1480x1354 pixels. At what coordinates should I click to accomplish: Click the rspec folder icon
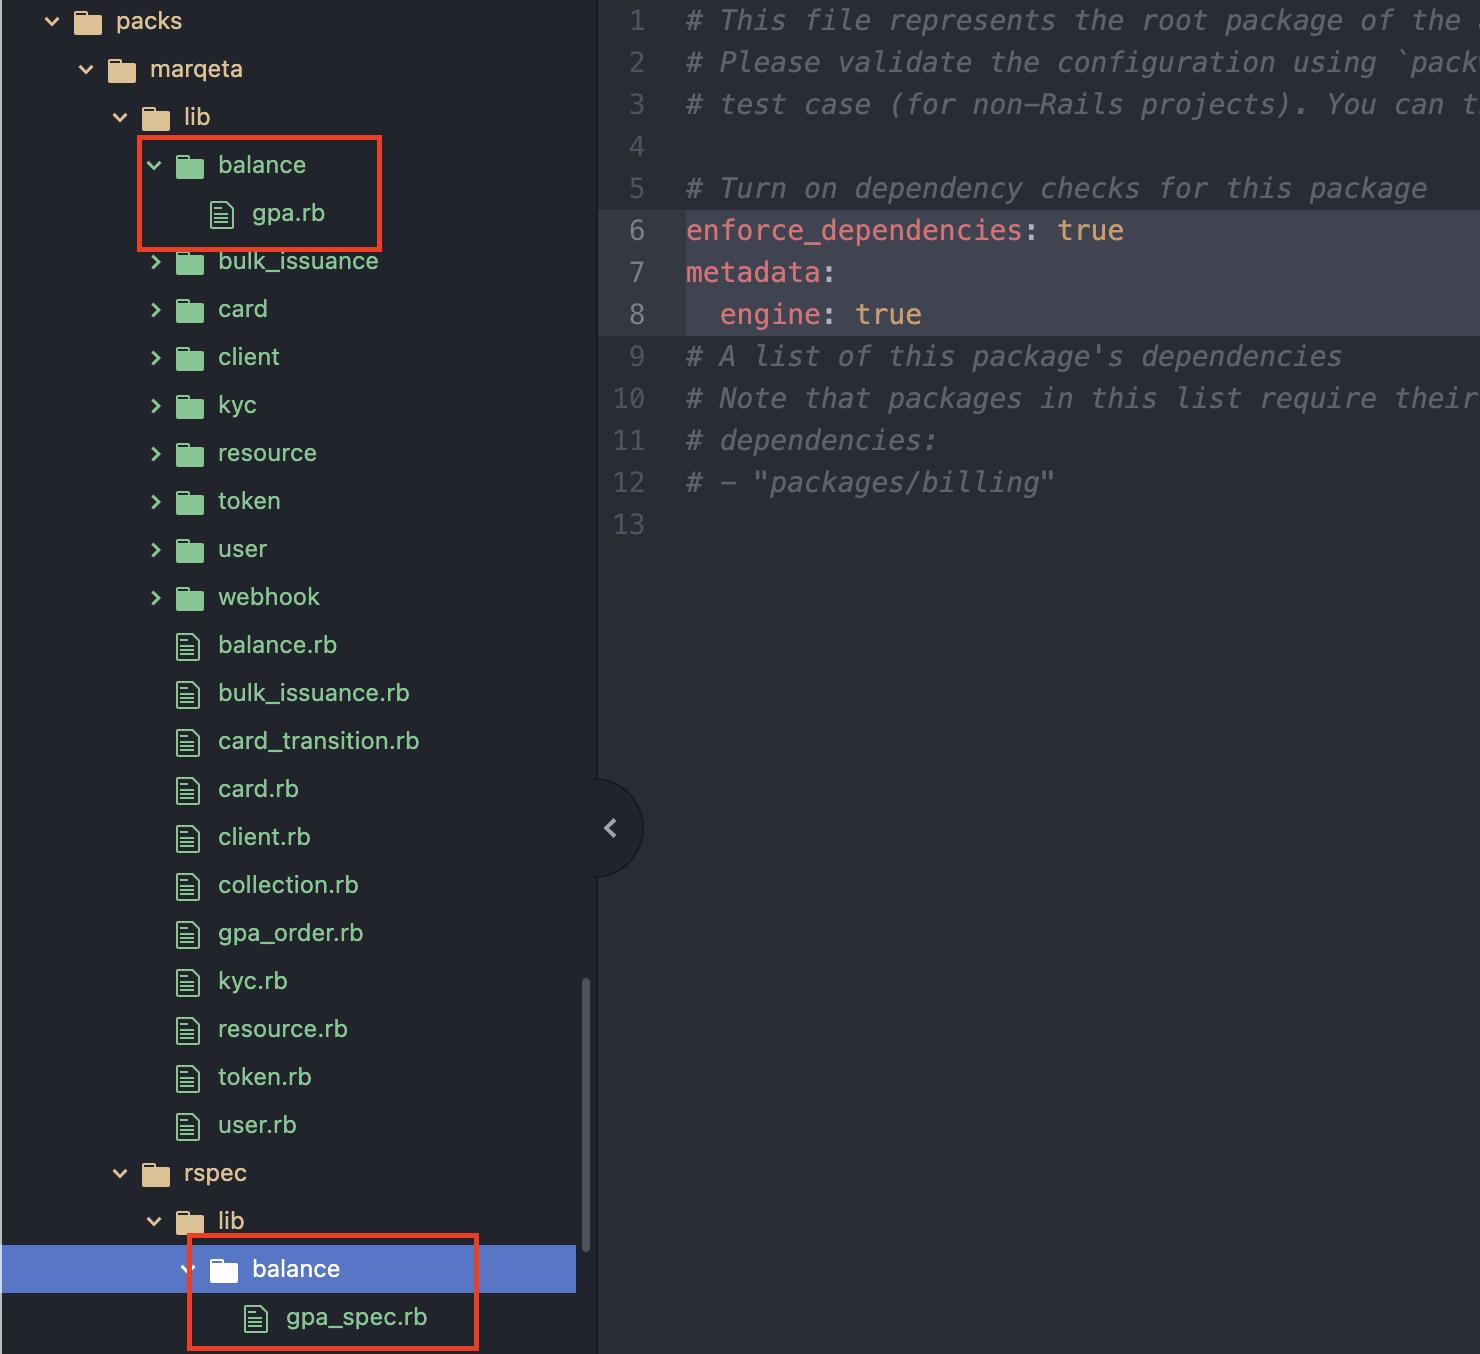pyautogui.click(x=155, y=1173)
